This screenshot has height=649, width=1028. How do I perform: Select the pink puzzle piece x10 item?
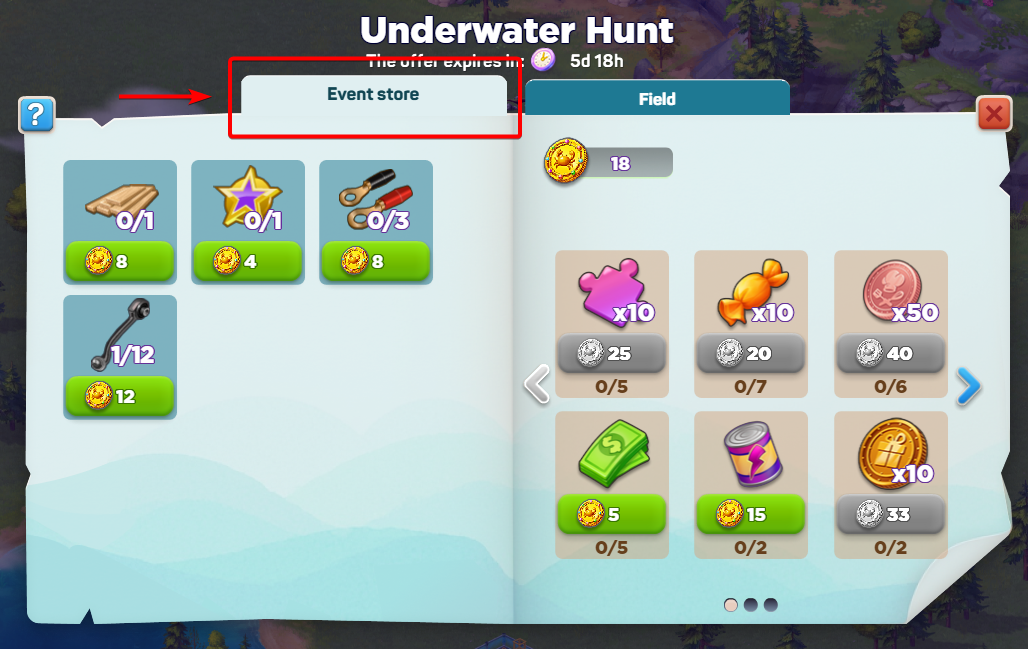[x=612, y=292]
